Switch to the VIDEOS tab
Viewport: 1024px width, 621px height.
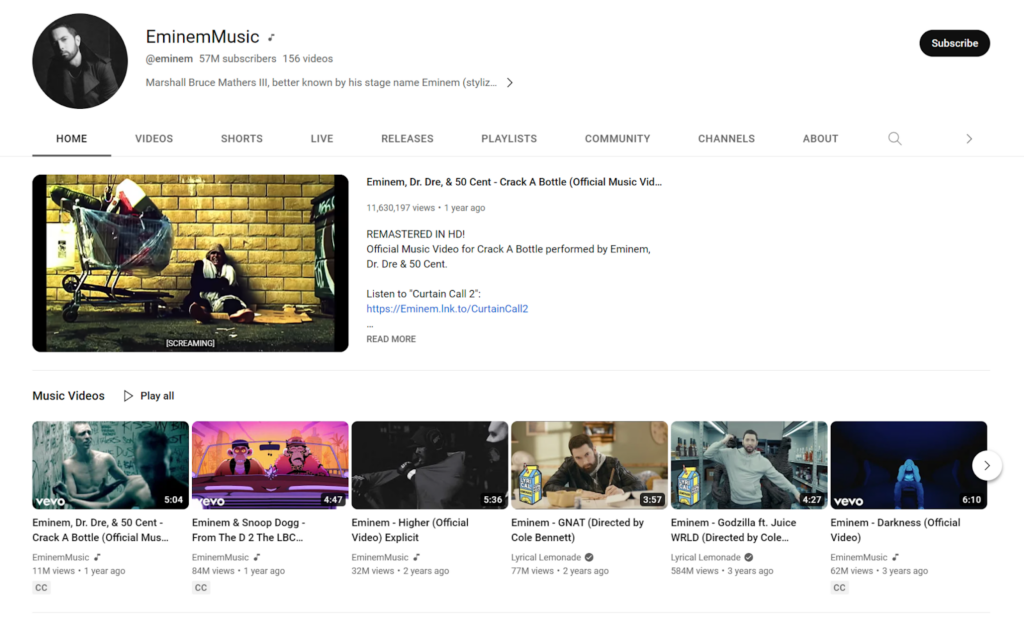click(154, 138)
